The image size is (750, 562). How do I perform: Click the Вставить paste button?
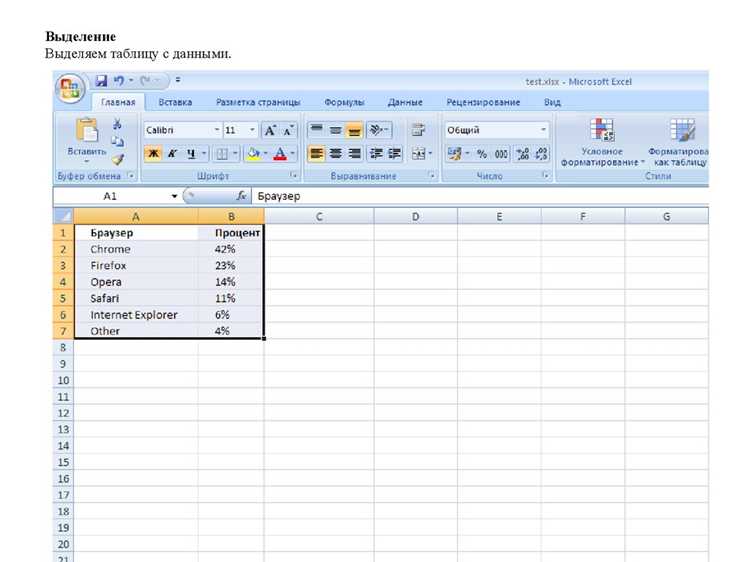pyautogui.click(x=87, y=140)
